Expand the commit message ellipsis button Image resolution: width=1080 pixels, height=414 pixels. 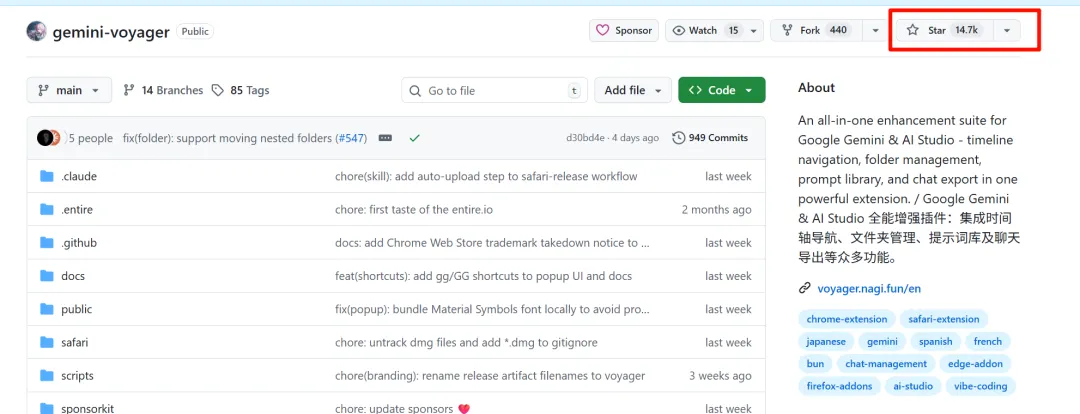(386, 138)
